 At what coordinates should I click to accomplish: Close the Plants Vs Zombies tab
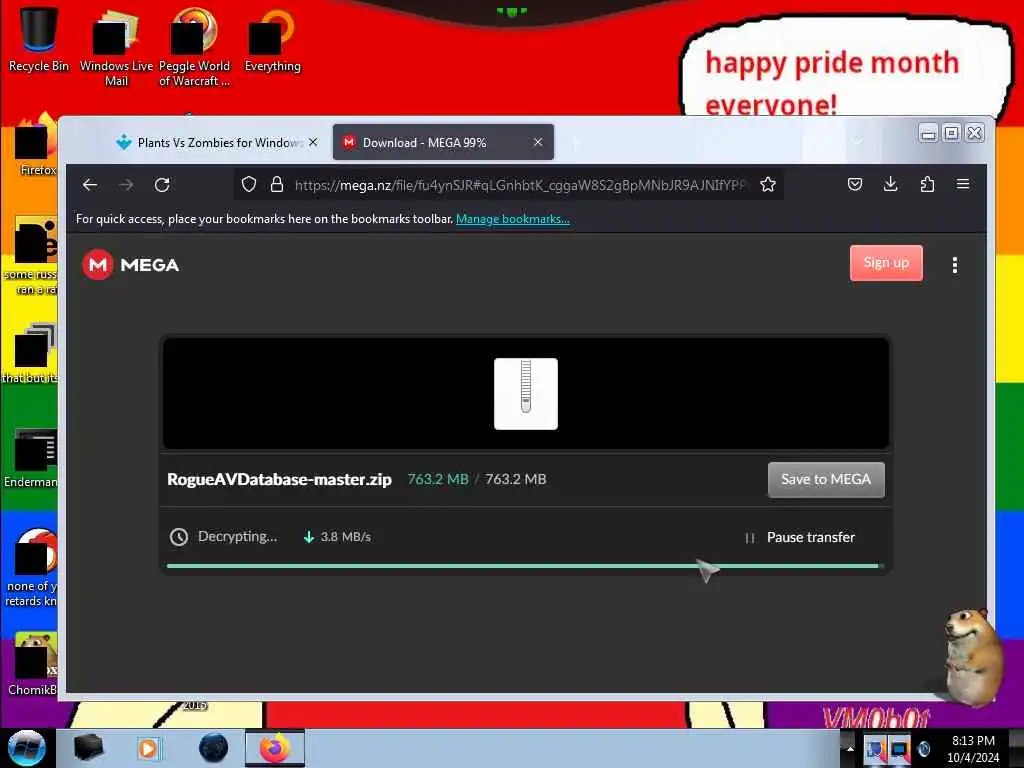[x=313, y=142]
